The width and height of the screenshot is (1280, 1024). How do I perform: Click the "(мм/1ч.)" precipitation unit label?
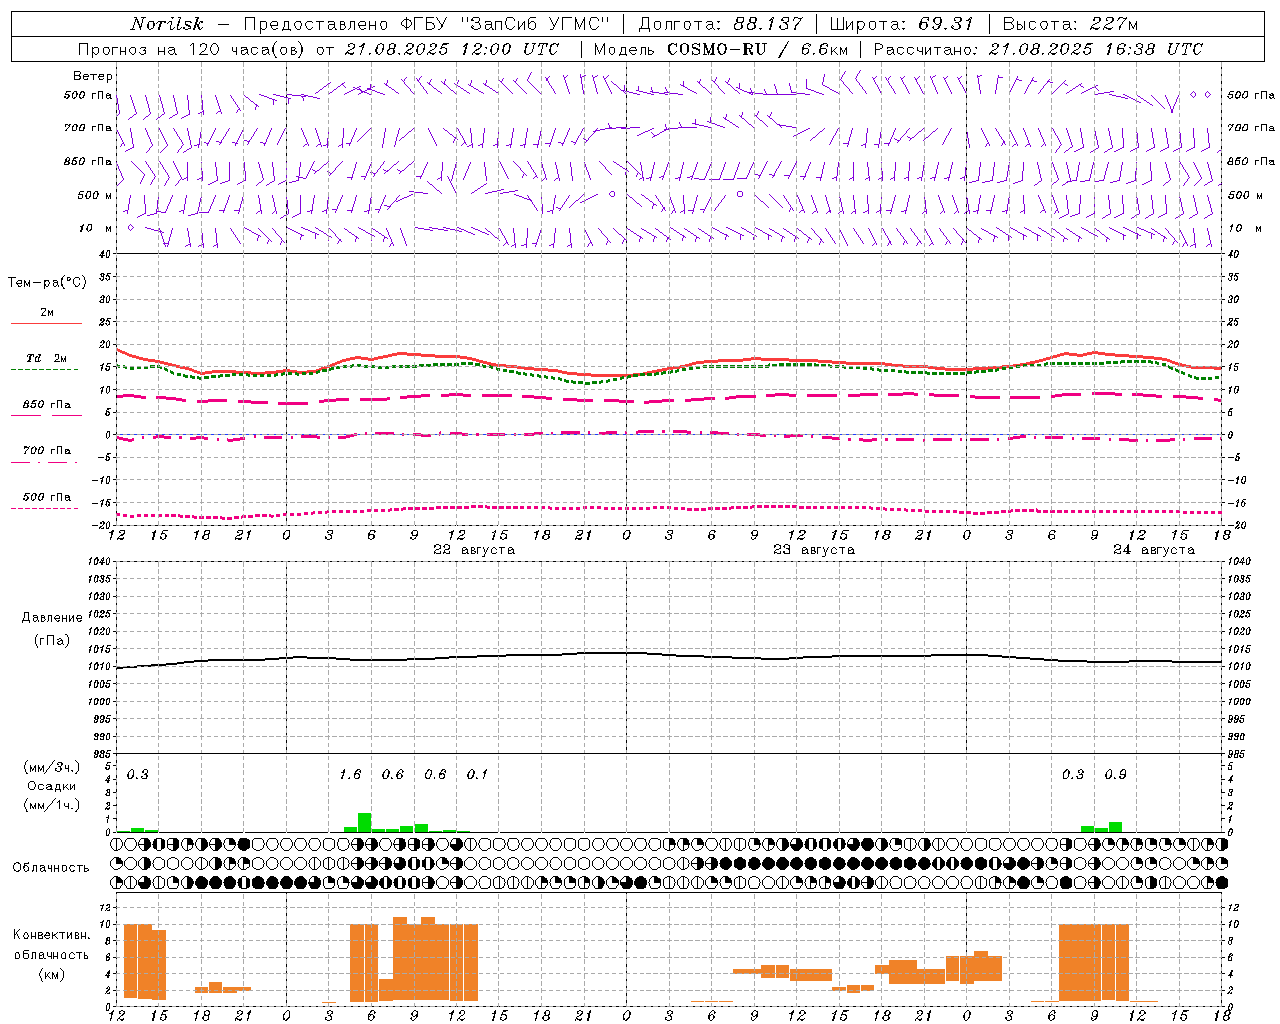coord(52,805)
